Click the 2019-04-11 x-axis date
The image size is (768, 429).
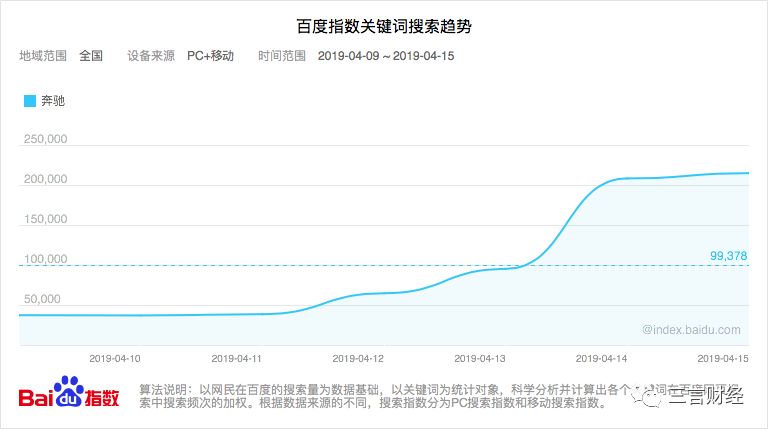click(x=237, y=358)
